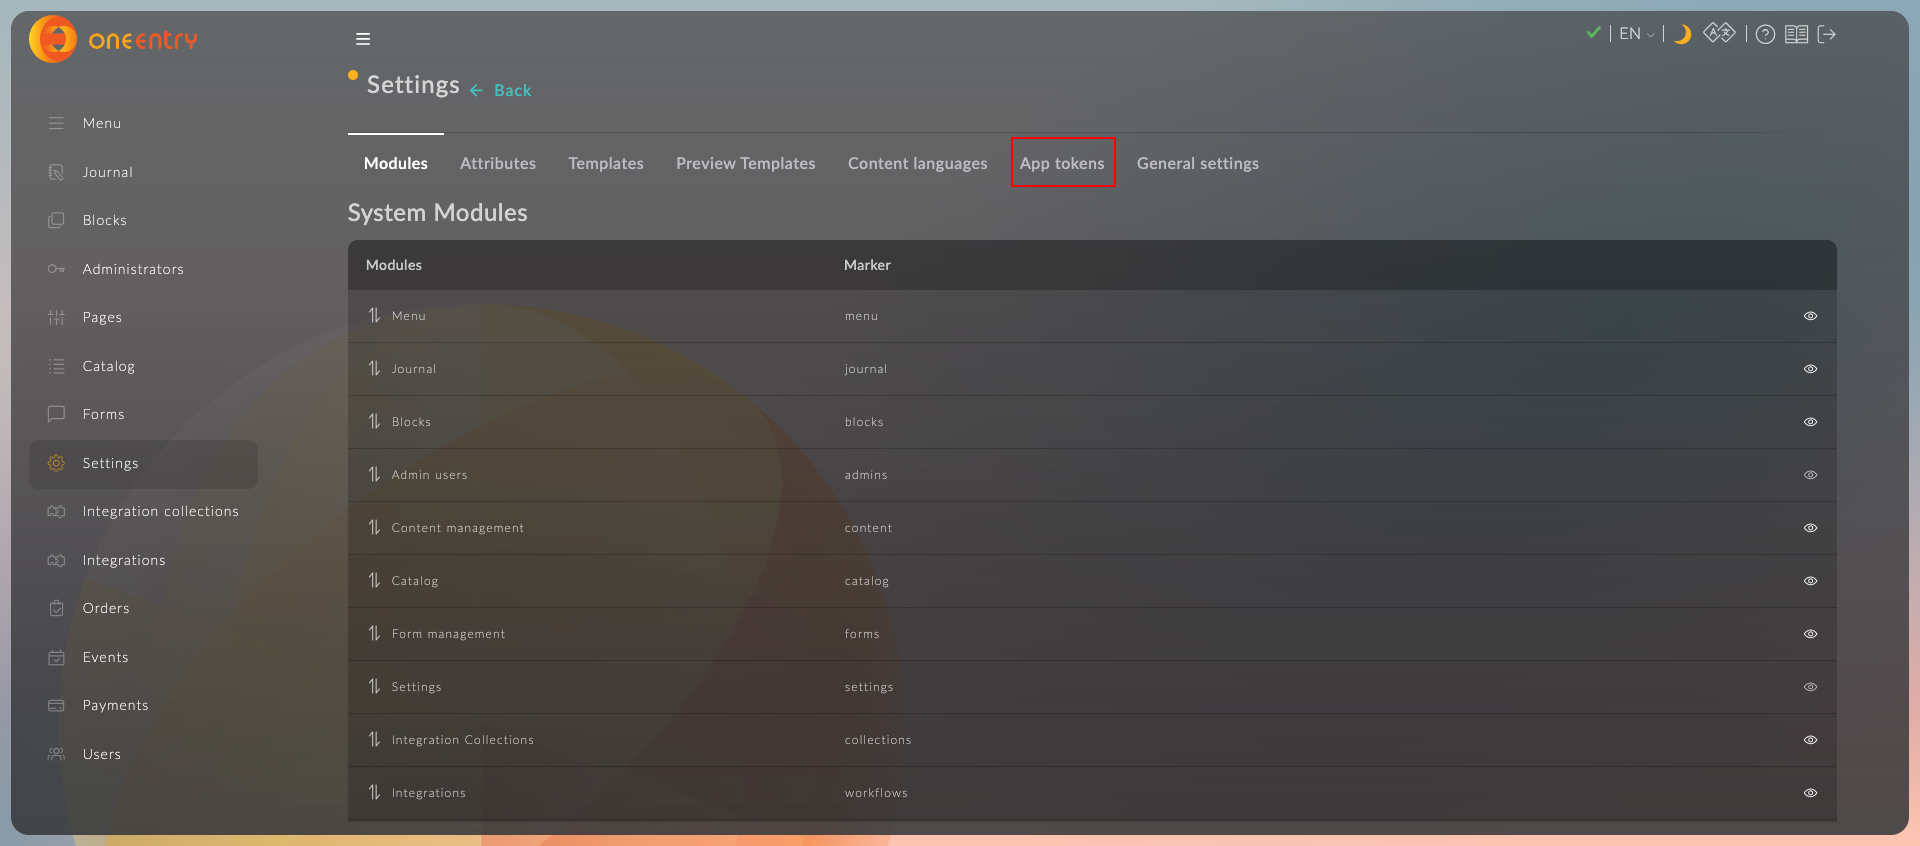Switch to the Content languages tab
1920x846 pixels.
[918, 163]
